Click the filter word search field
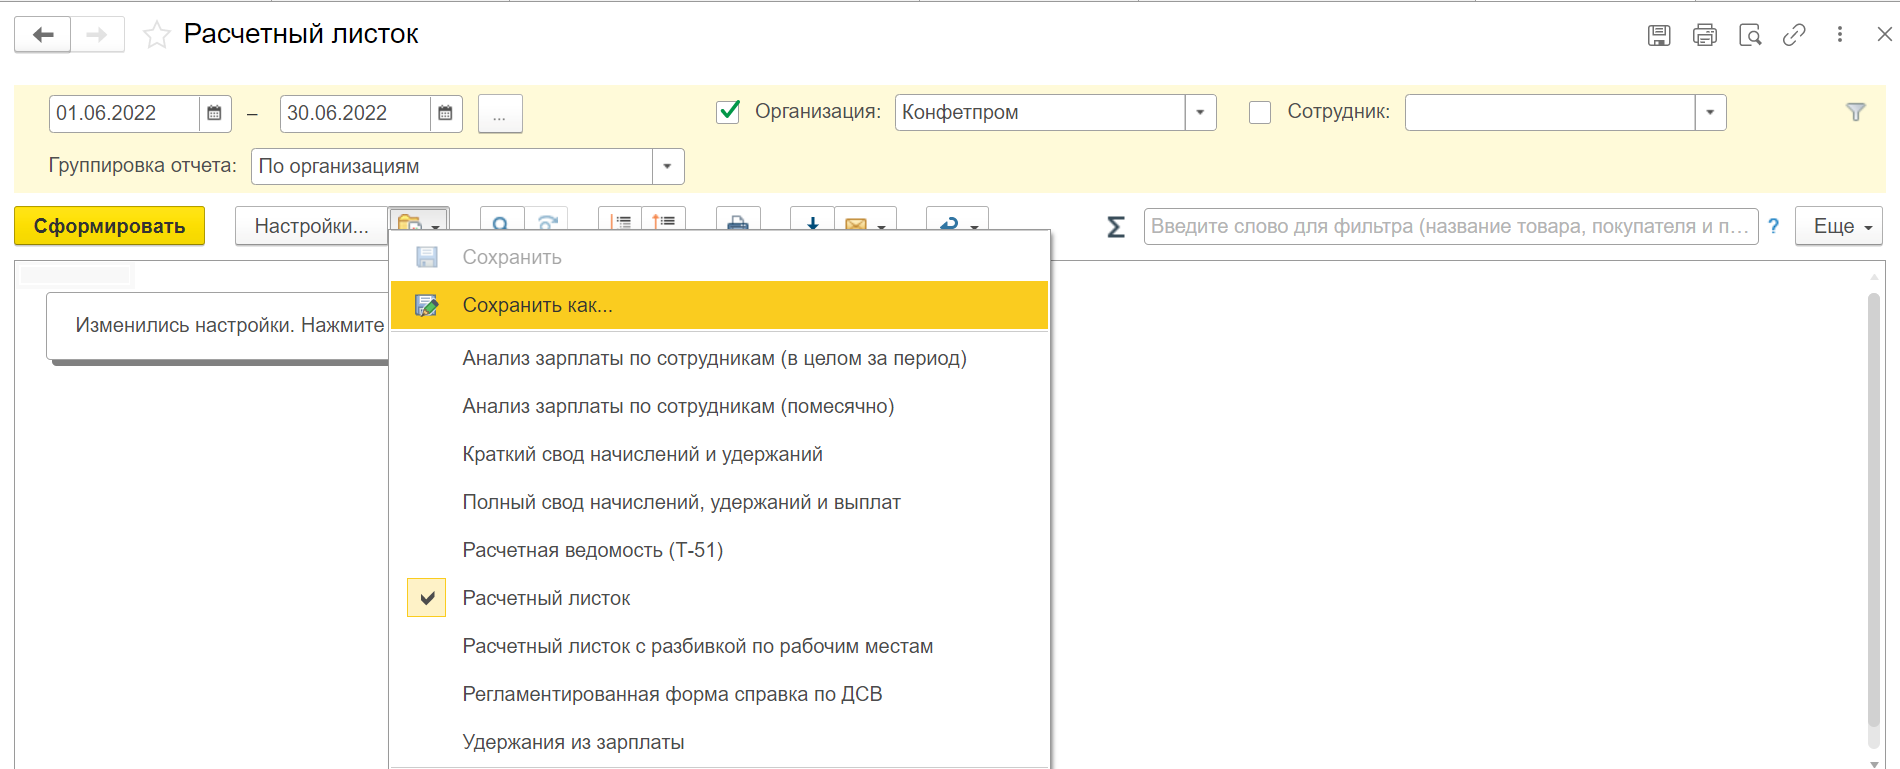Viewport: 1900px width, 769px height. 1450,227
